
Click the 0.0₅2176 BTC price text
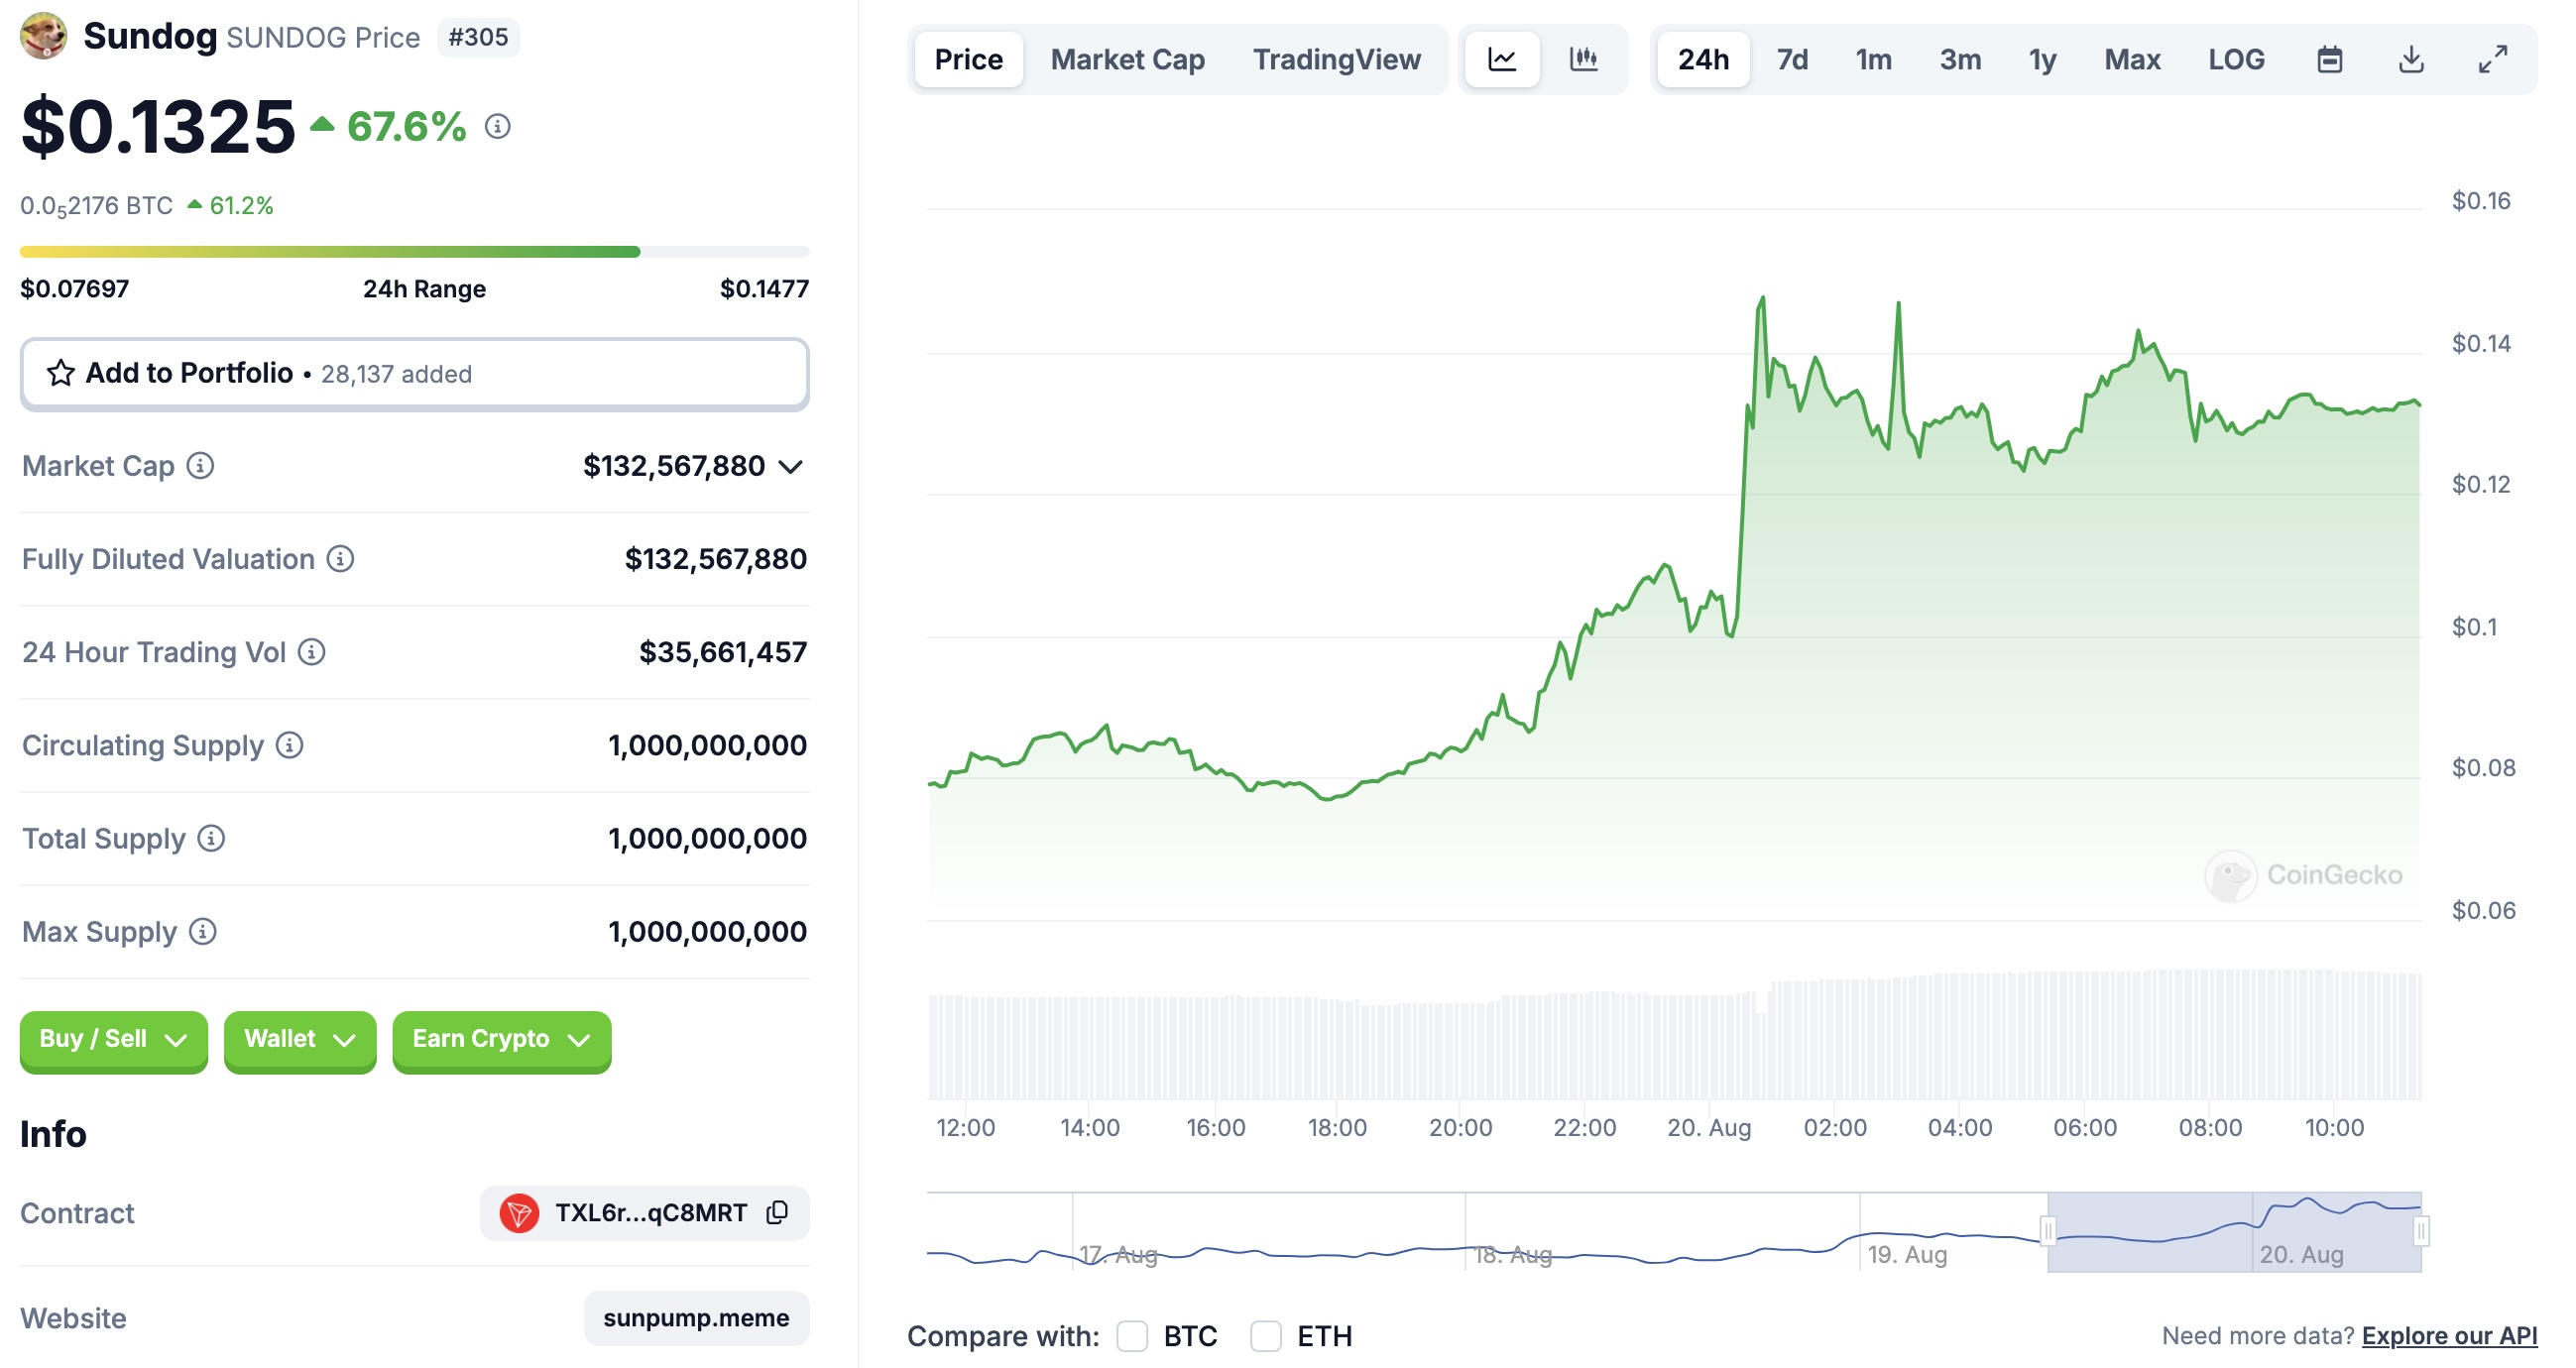pos(97,206)
